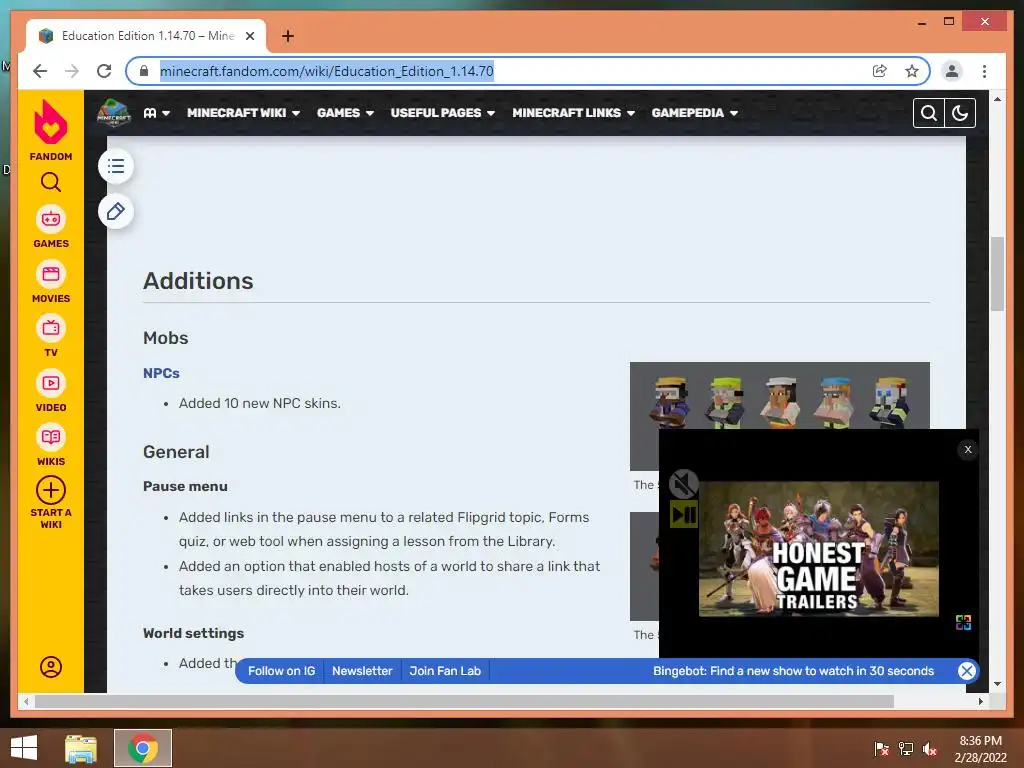
Task: Toggle play/pause on the video
Action: 684,515
